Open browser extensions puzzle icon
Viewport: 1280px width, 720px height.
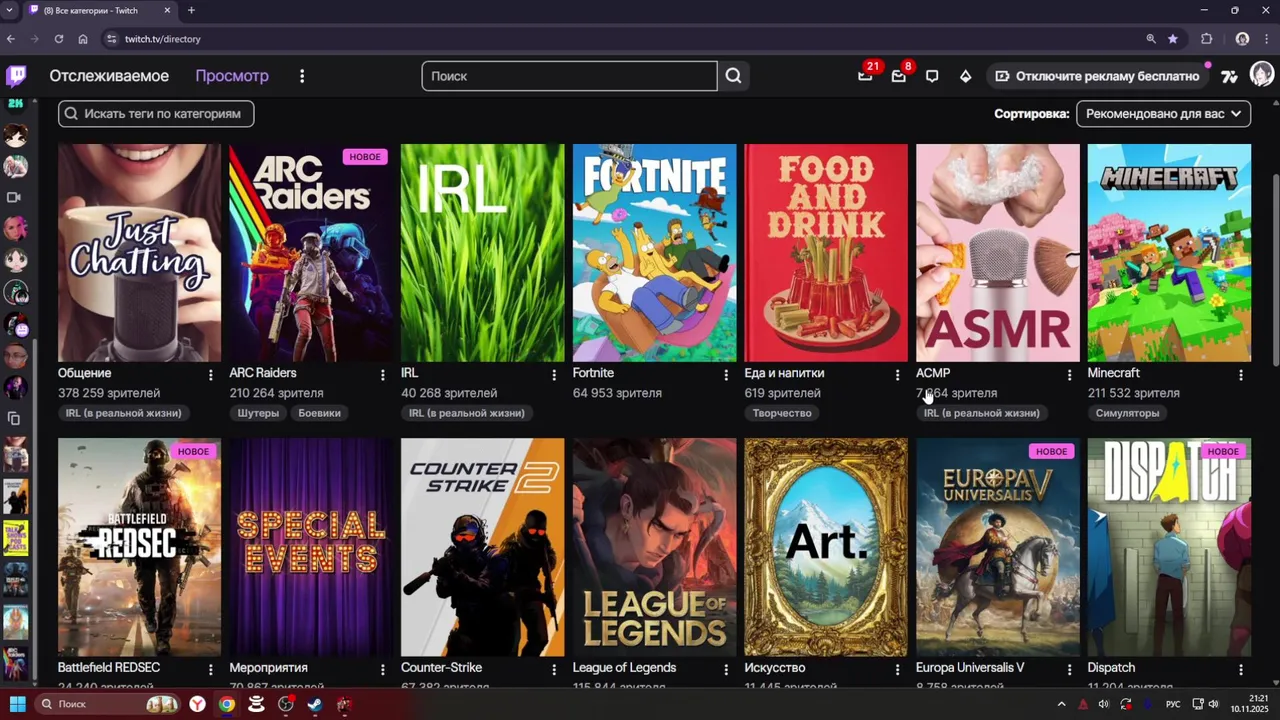click(1207, 39)
